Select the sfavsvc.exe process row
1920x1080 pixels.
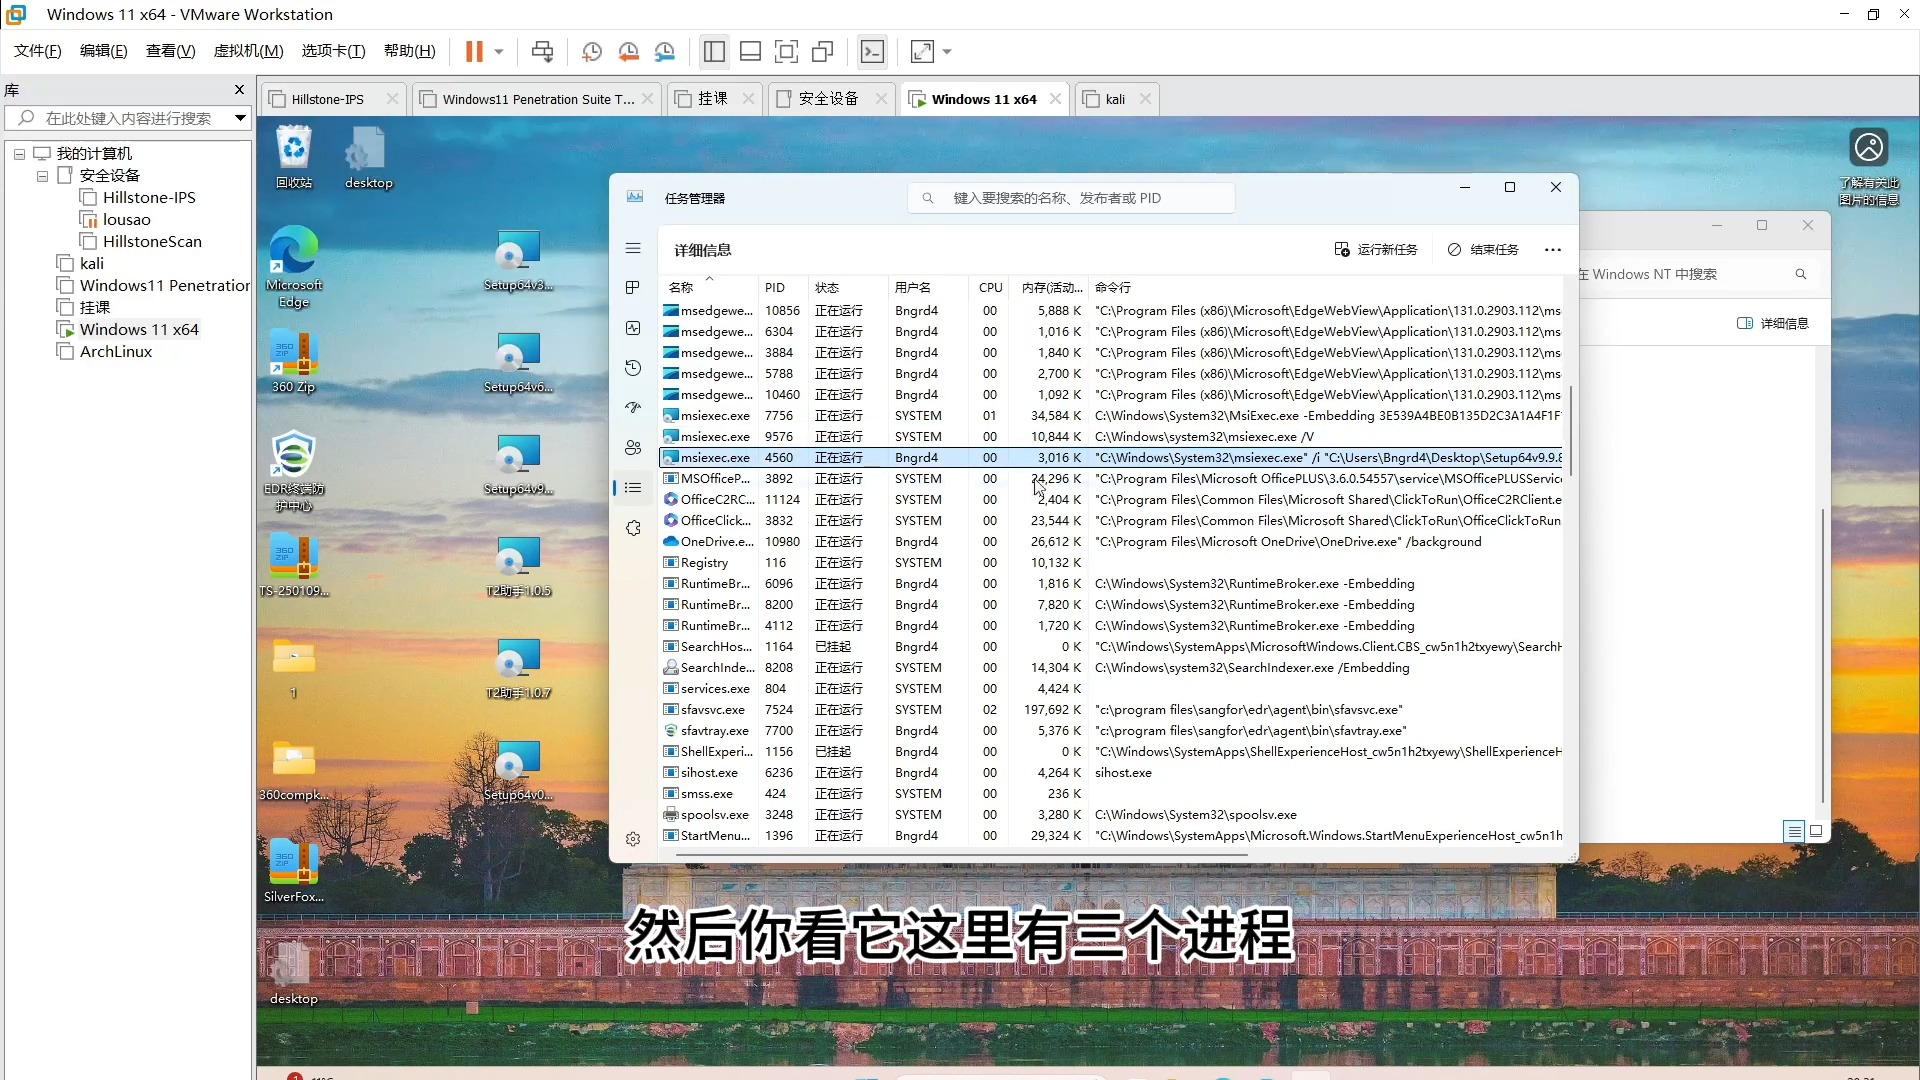tap(1111, 710)
